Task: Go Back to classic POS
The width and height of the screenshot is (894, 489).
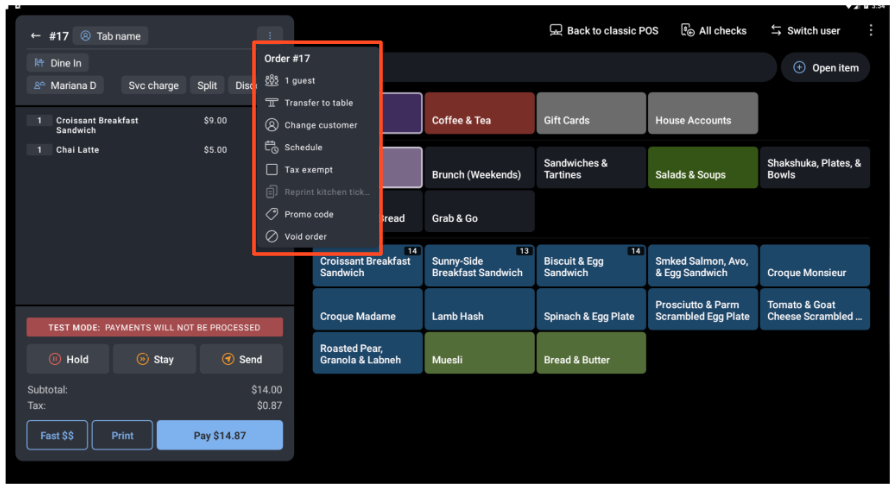Action: tap(604, 31)
